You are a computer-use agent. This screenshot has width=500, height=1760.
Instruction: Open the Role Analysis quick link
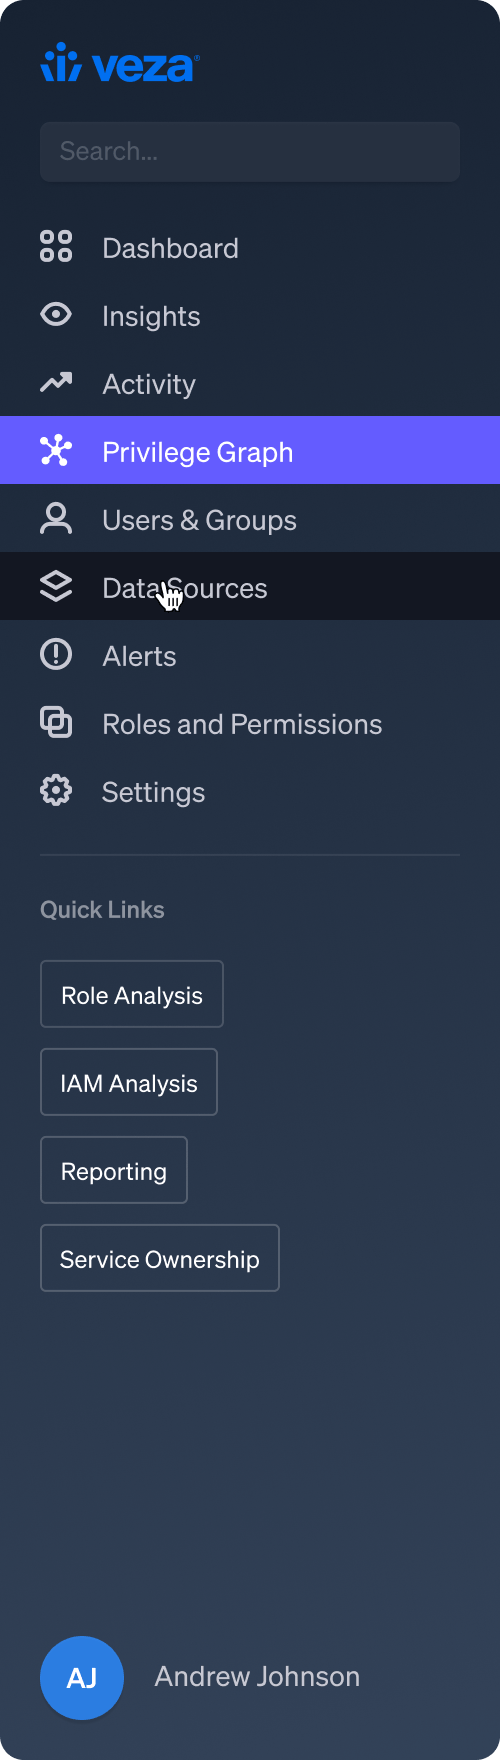(x=132, y=994)
